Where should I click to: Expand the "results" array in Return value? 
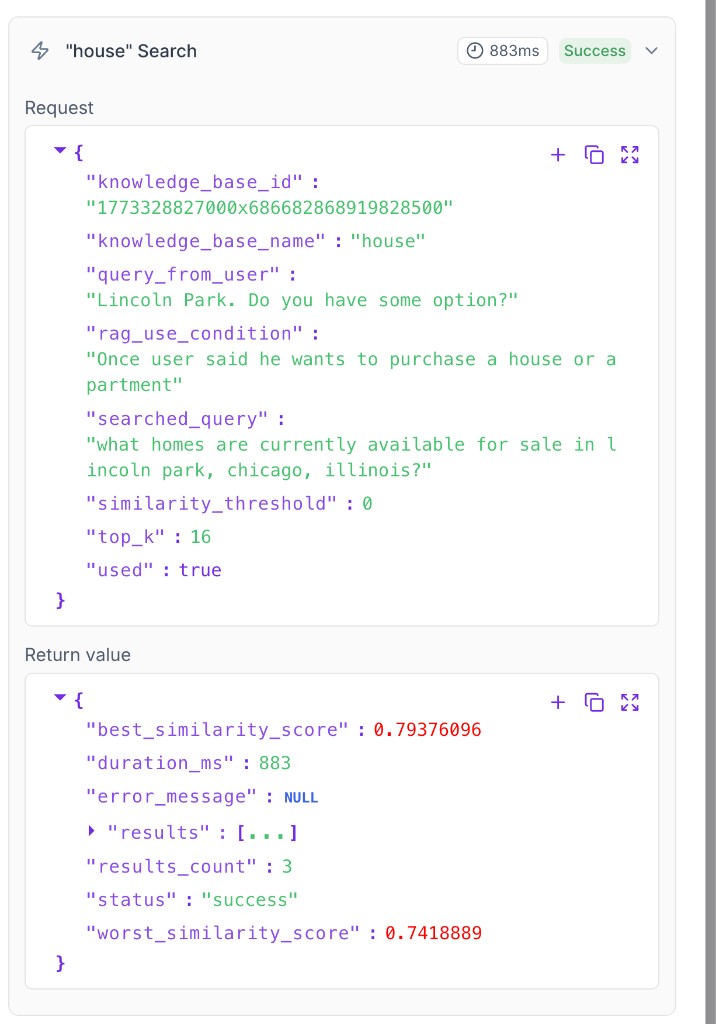pos(91,831)
